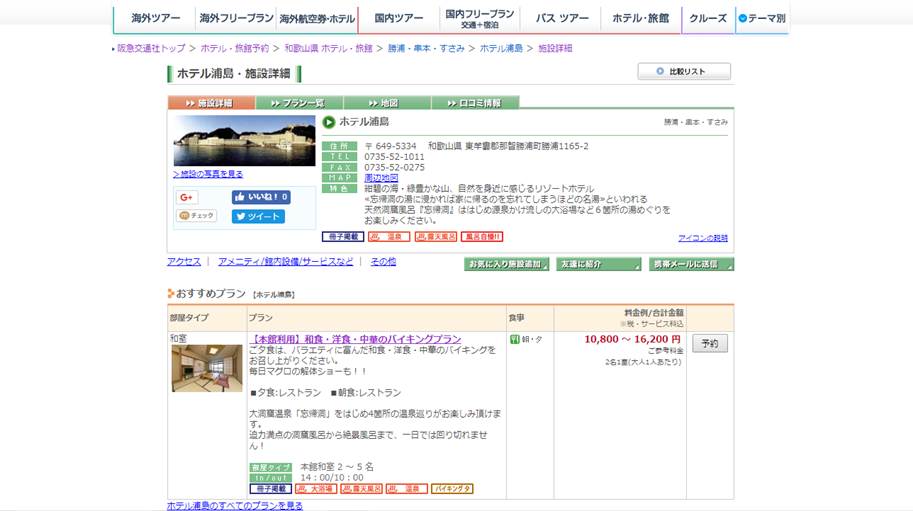Open the 海外航空券・ホテル navigation tab

(x=317, y=19)
